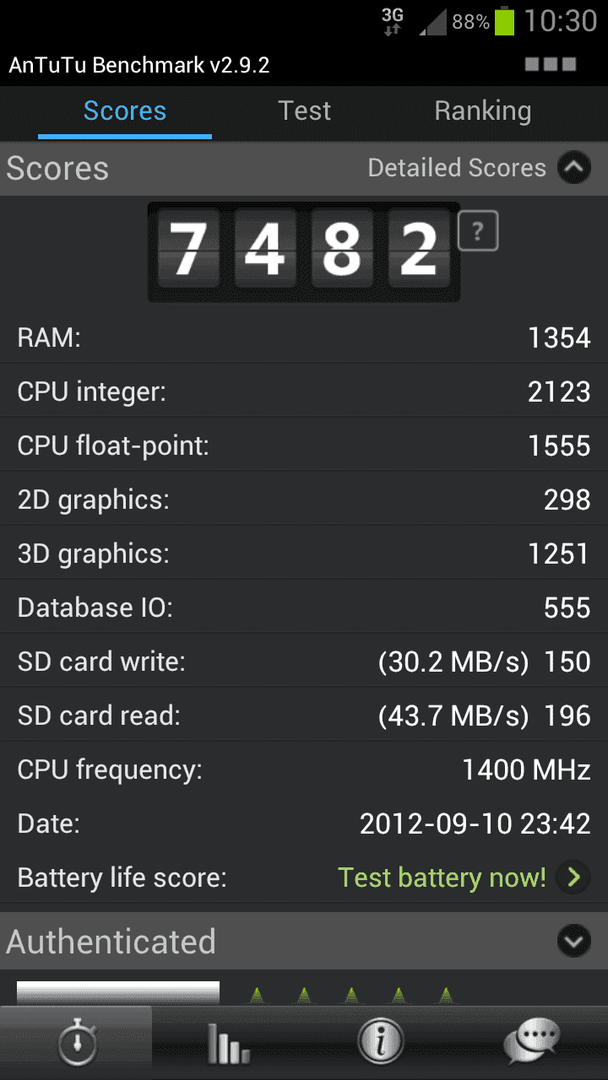Tap the white progress bar under Authenticated
Screen dimensions: 608x1080
coord(118,993)
